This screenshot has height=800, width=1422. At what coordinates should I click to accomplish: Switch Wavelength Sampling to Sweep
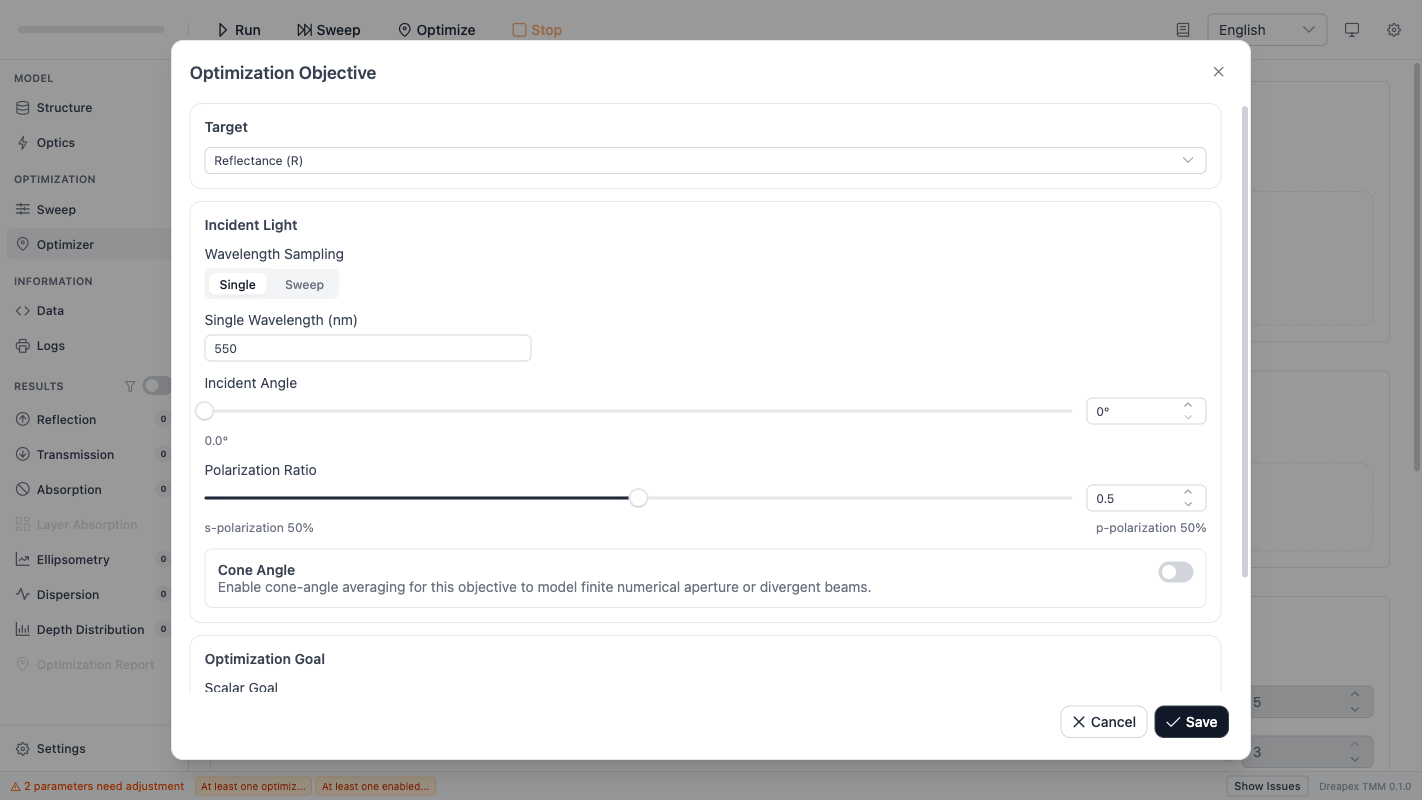(x=303, y=284)
